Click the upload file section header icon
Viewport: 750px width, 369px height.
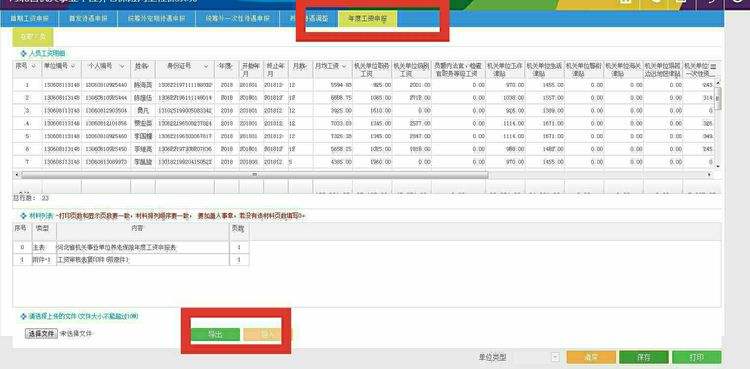(23, 316)
